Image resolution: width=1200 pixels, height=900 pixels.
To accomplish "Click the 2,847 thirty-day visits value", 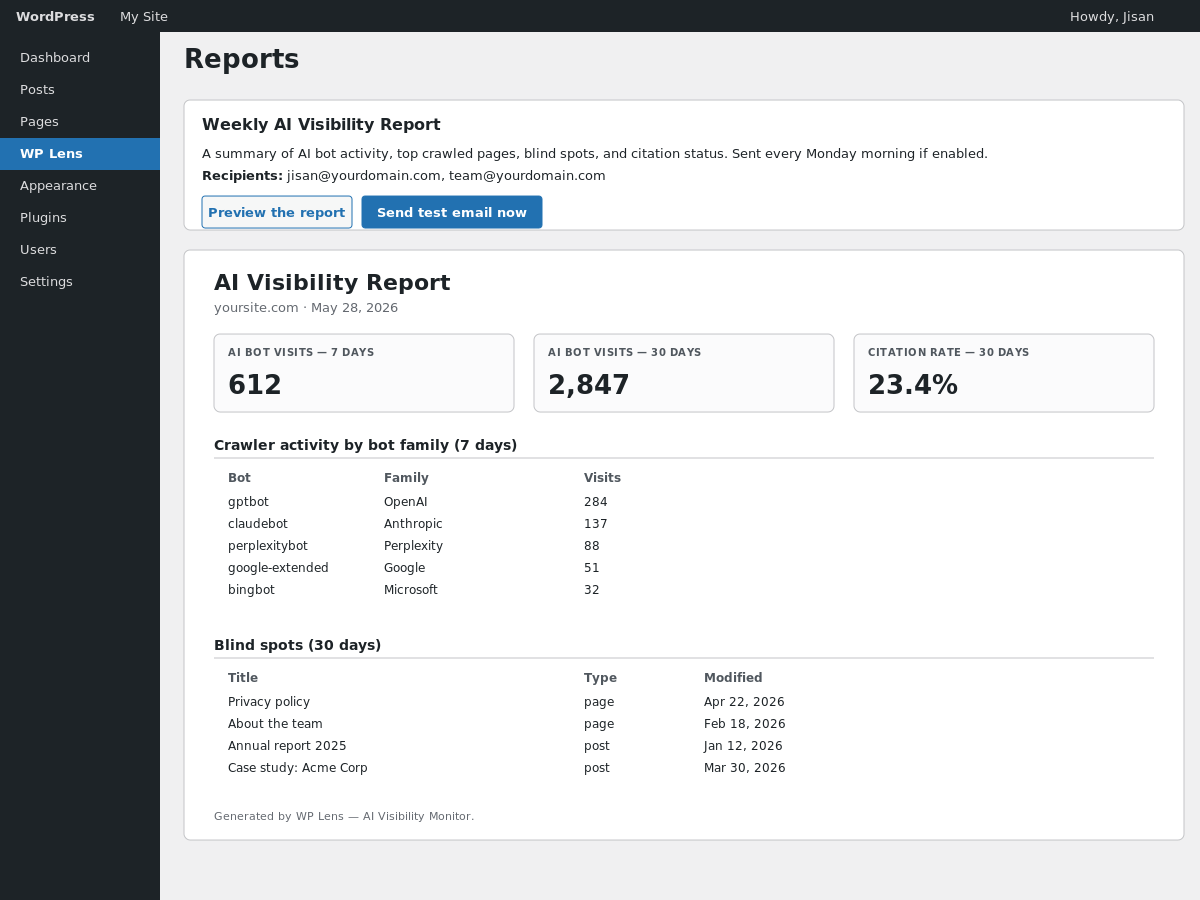I will (589, 385).
